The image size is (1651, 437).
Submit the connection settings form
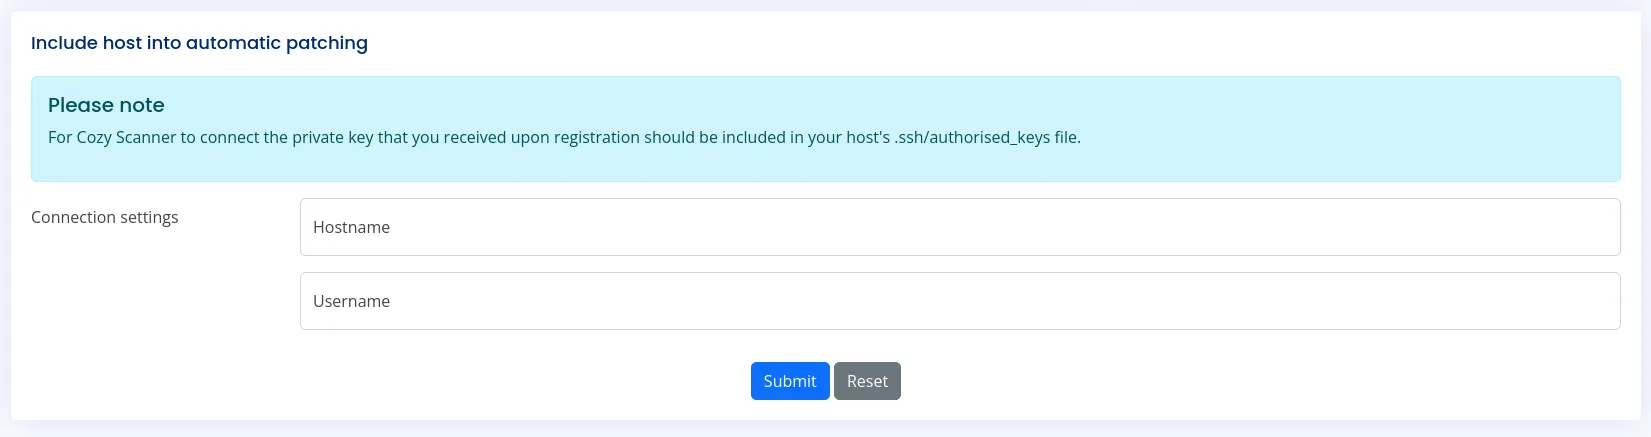click(790, 381)
